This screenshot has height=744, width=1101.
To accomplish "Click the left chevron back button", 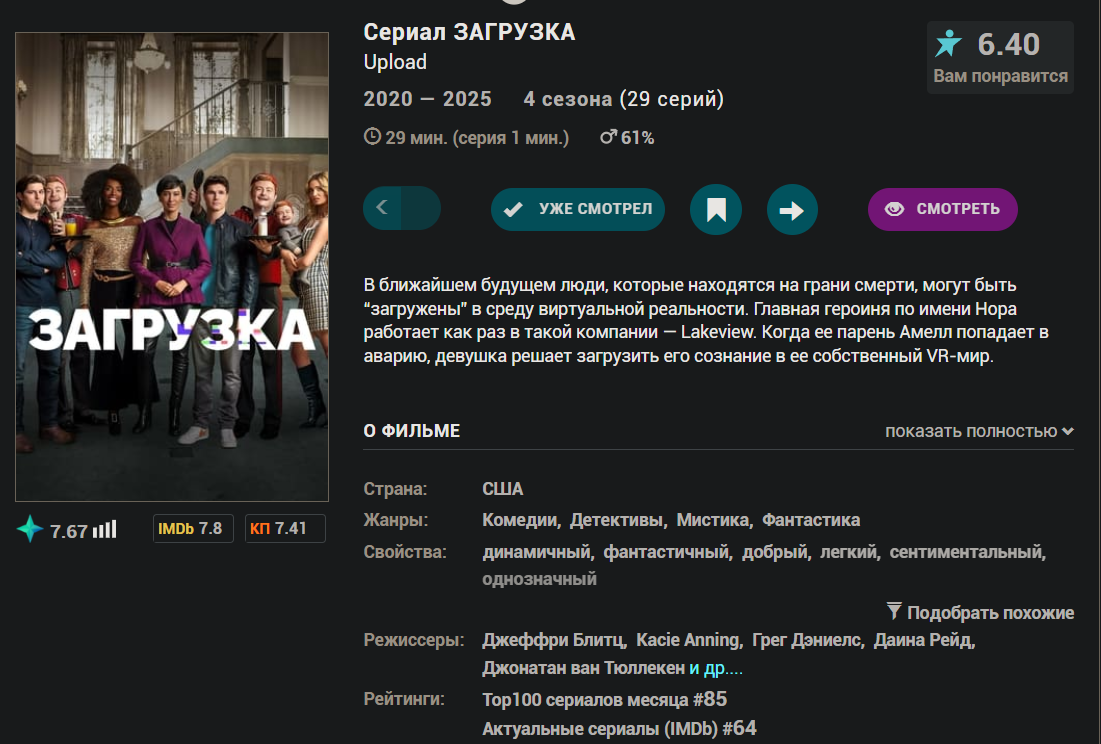I will tap(383, 208).
